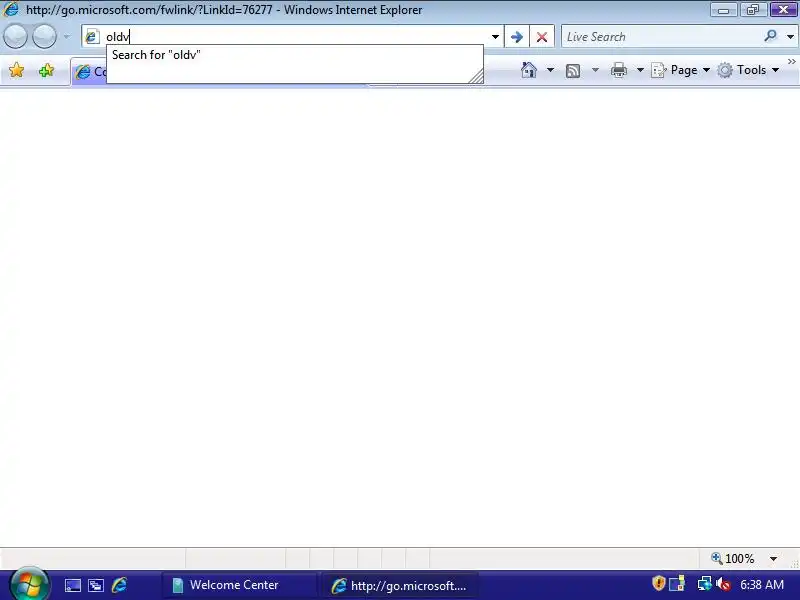The width and height of the screenshot is (800, 600).
Task: Select the current browser tab
Action: [90, 72]
